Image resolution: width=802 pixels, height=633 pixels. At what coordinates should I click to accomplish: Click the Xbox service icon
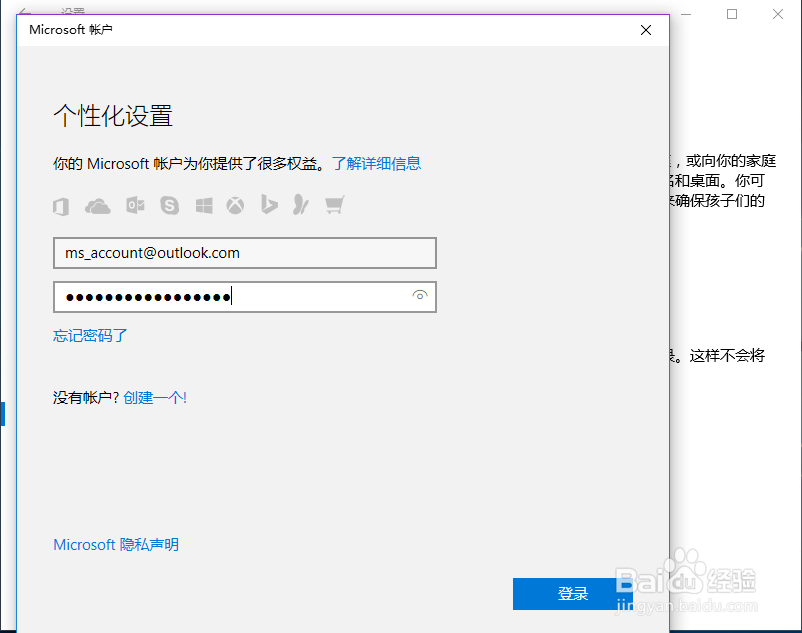coord(235,206)
